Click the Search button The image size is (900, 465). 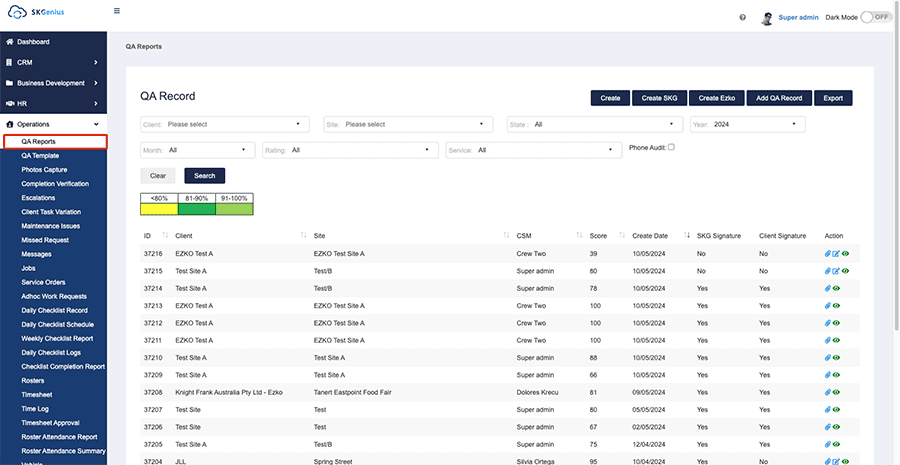coord(204,175)
